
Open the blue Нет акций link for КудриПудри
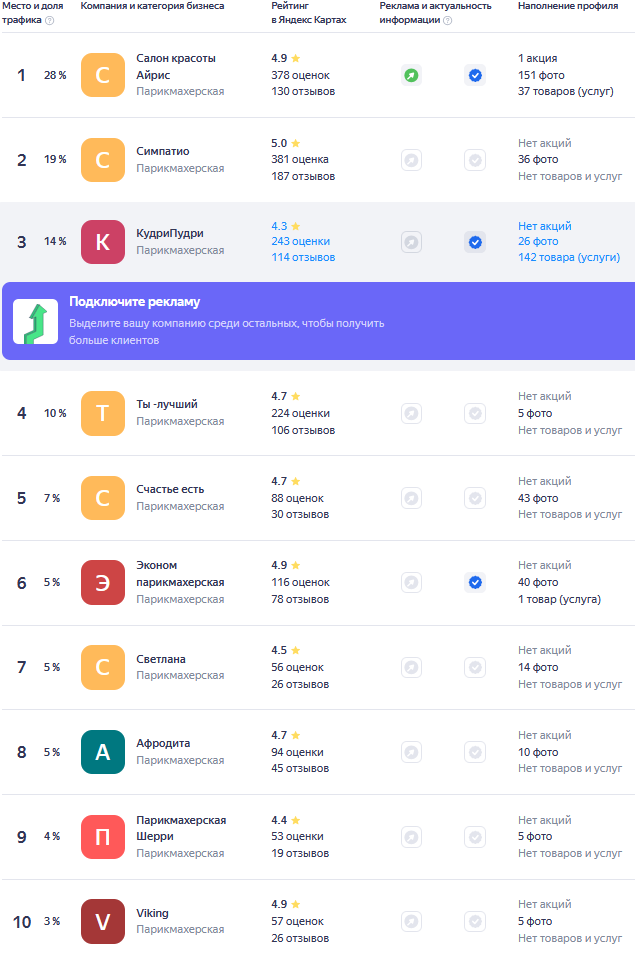tap(545, 226)
